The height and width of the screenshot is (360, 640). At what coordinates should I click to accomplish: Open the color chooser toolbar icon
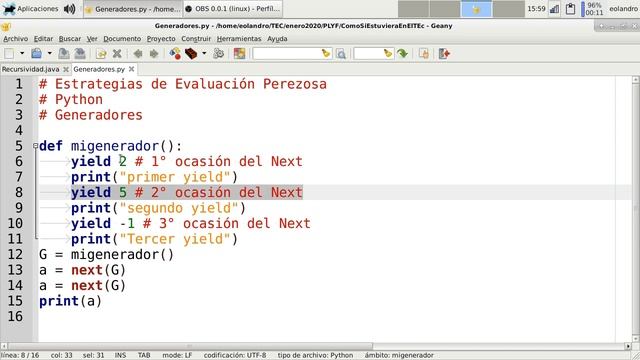(x=239, y=53)
